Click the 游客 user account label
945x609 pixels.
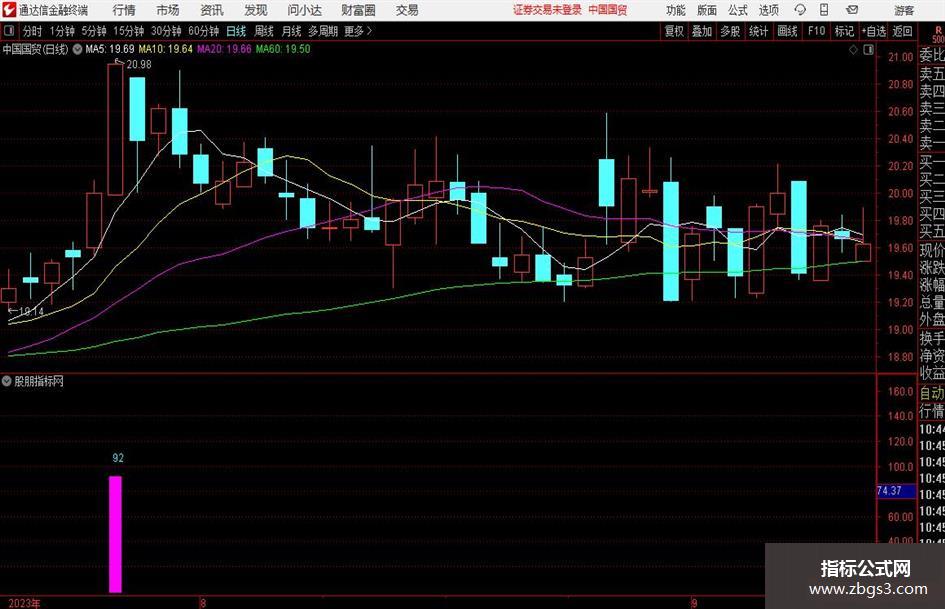904,10
